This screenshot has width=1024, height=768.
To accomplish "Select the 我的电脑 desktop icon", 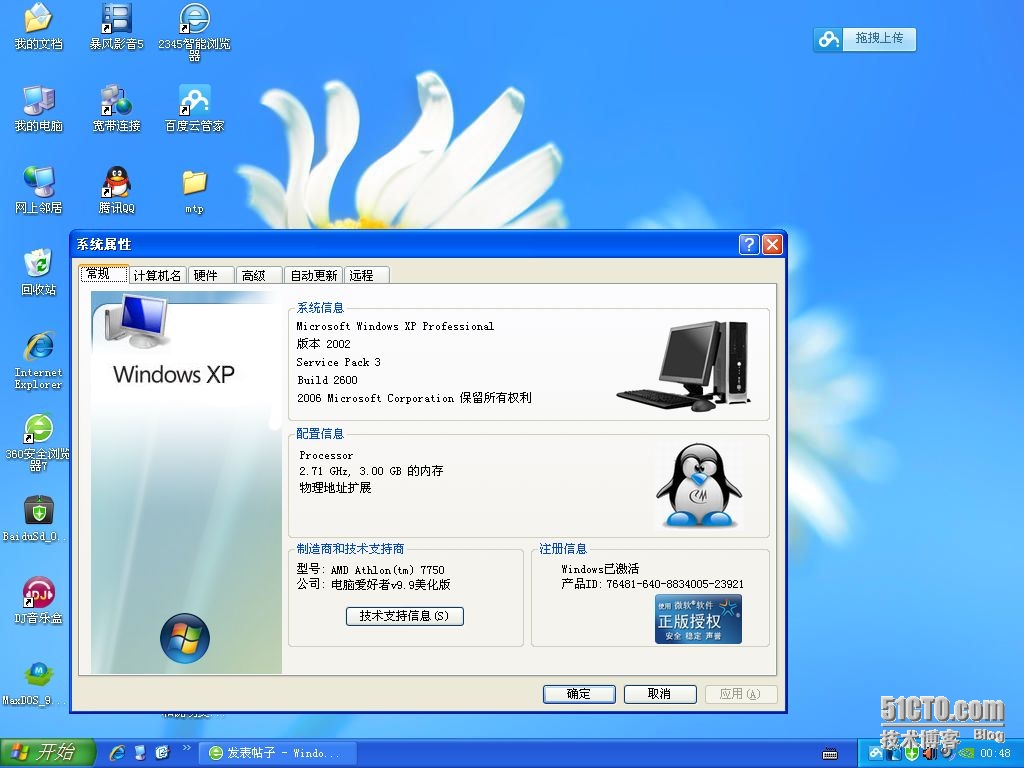I will point(38,108).
